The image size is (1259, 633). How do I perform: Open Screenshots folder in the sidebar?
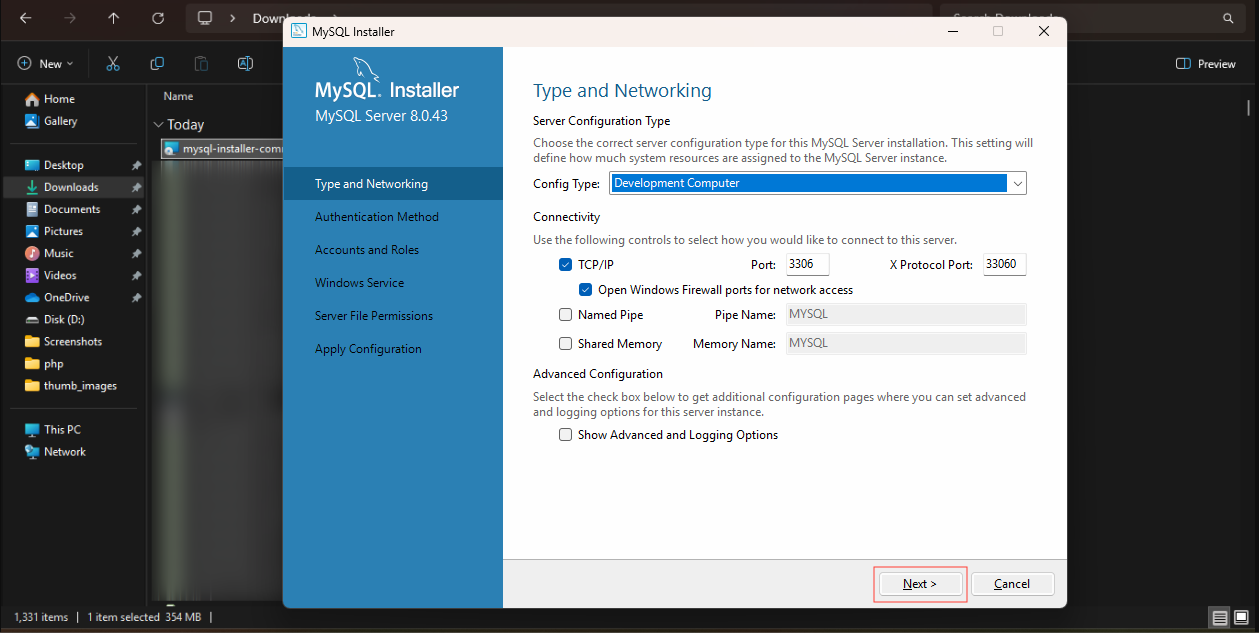(x=75, y=341)
